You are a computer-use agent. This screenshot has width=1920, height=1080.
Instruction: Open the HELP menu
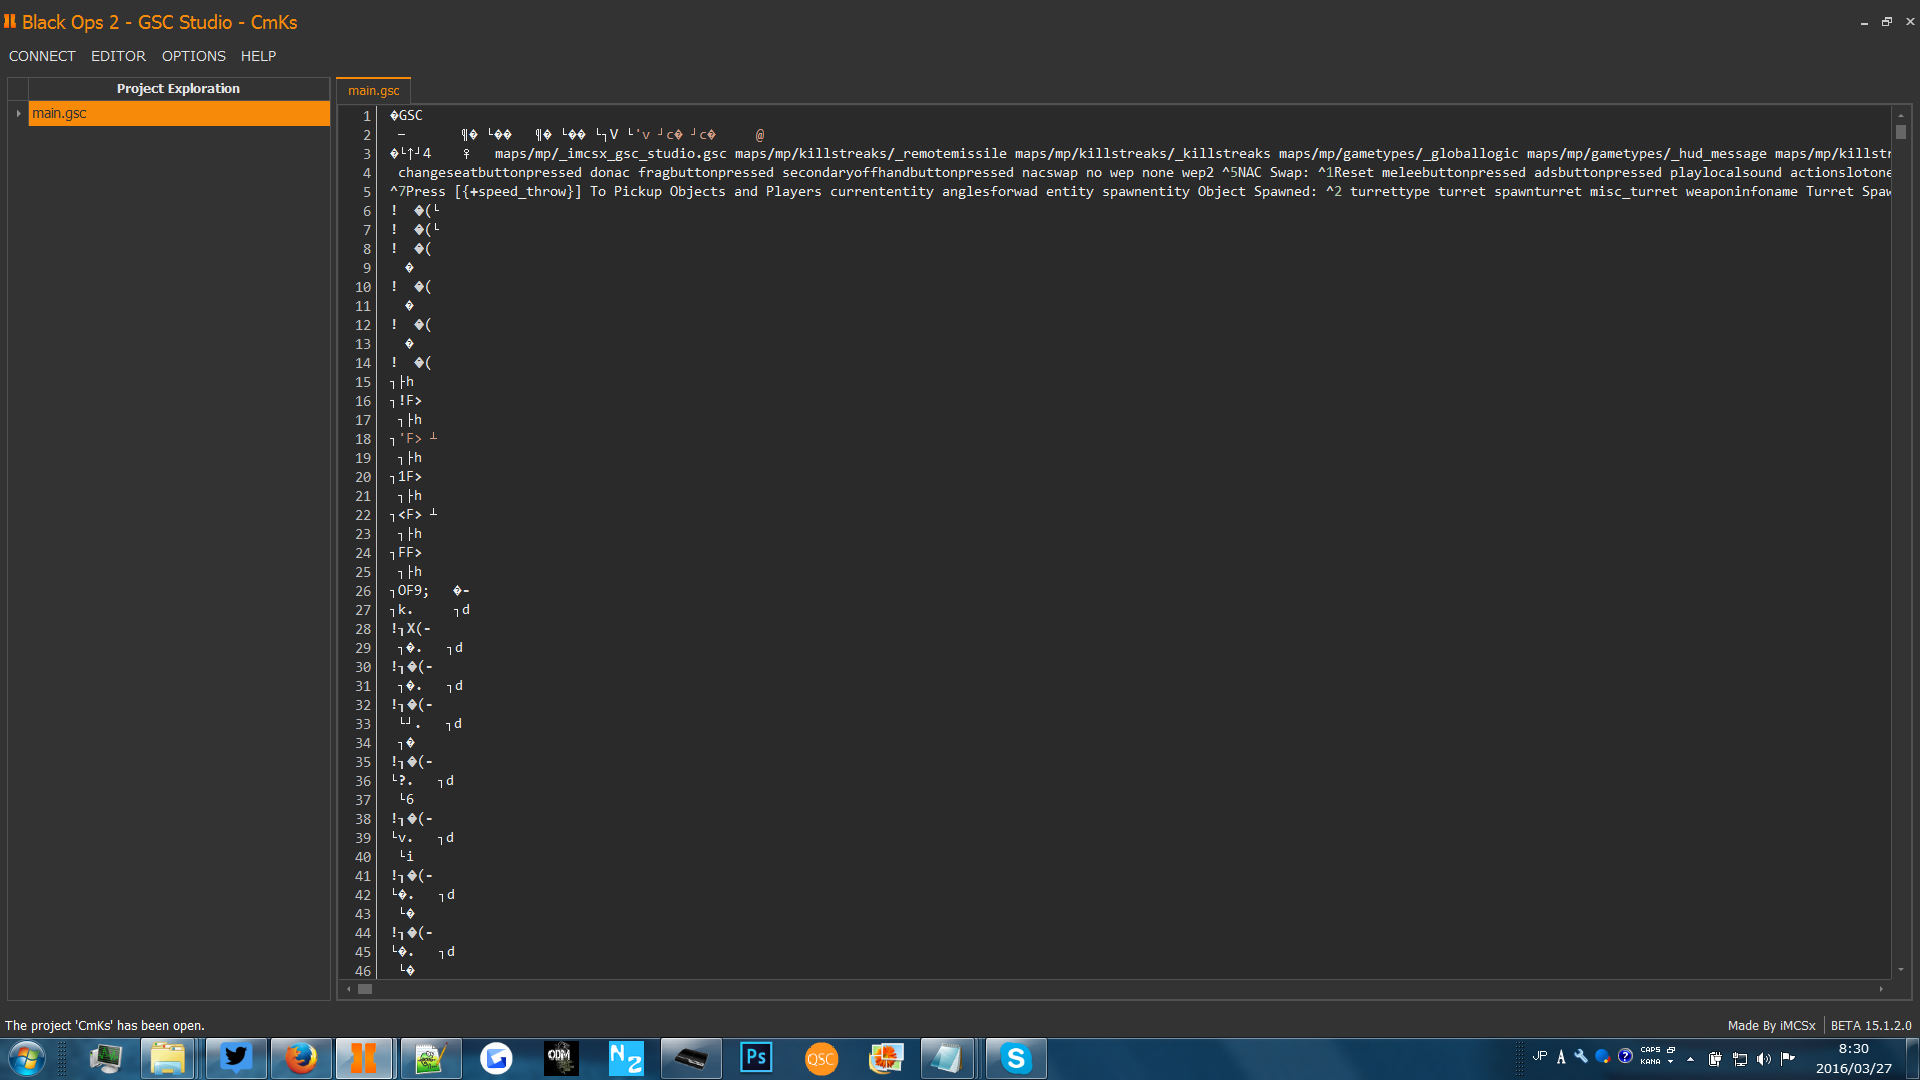coord(258,56)
